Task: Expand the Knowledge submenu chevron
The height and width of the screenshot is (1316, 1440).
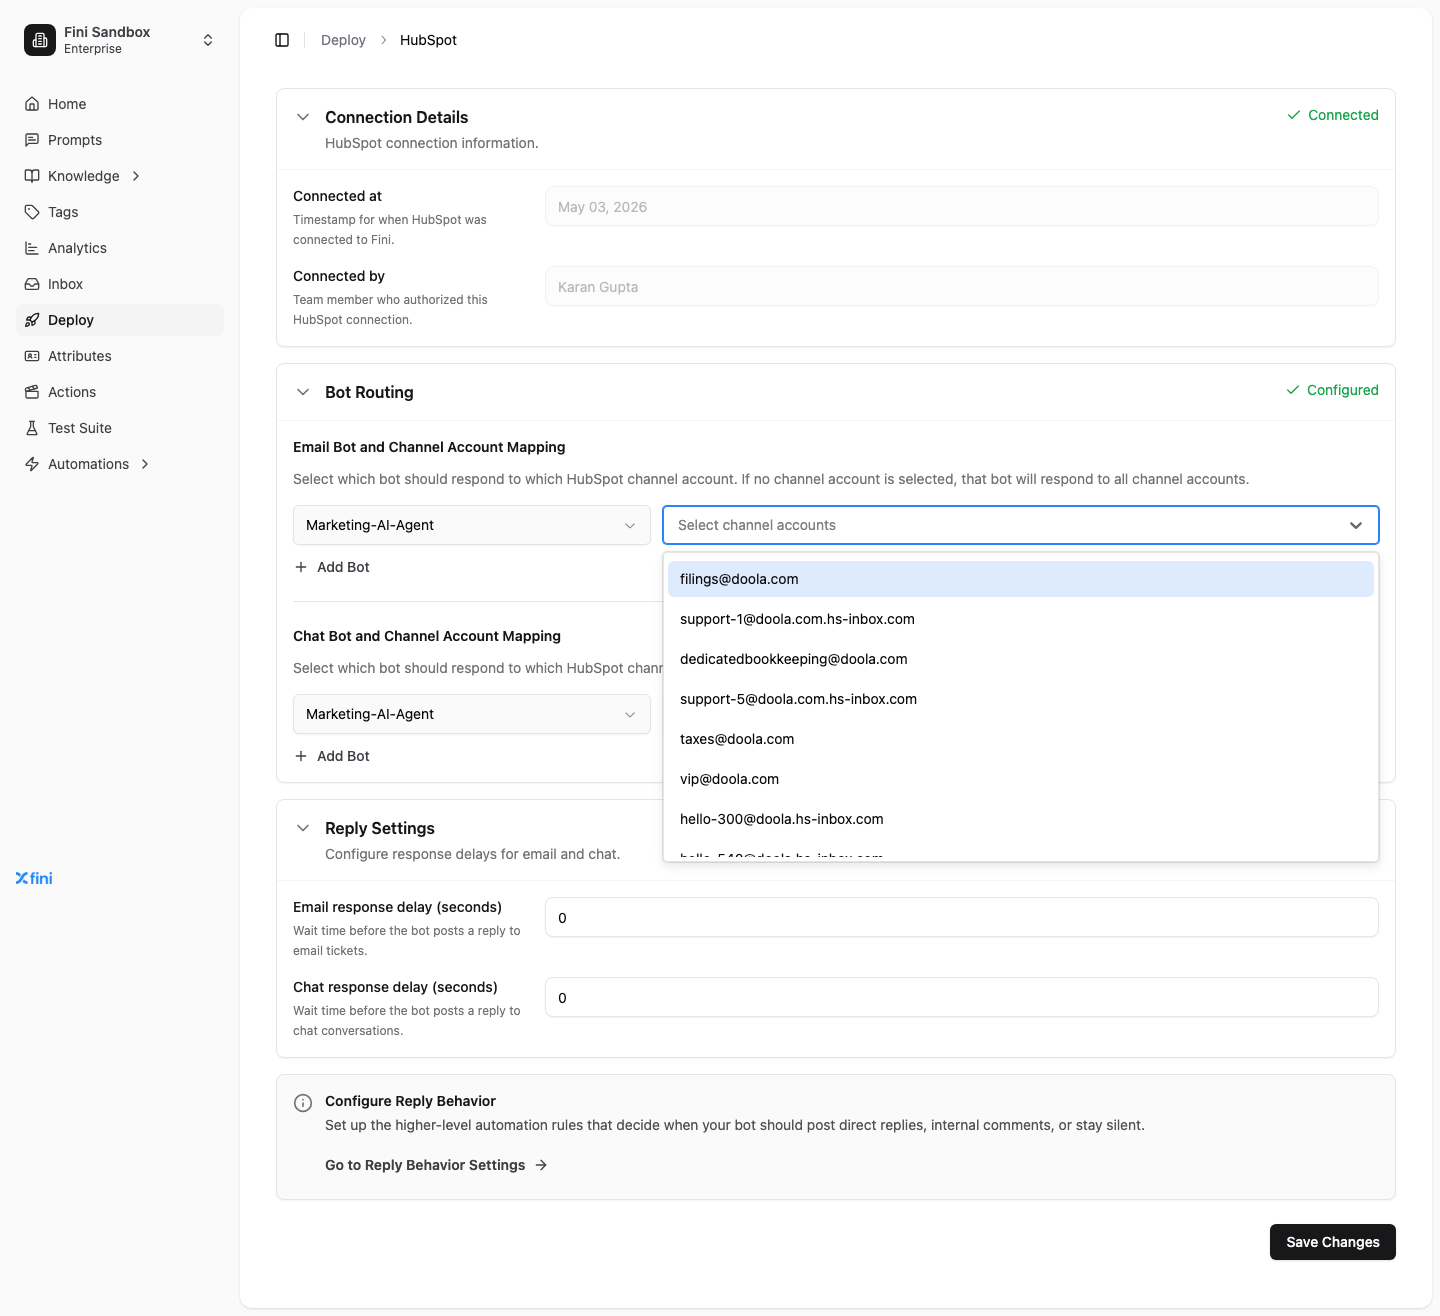Action: coord(136,176)
